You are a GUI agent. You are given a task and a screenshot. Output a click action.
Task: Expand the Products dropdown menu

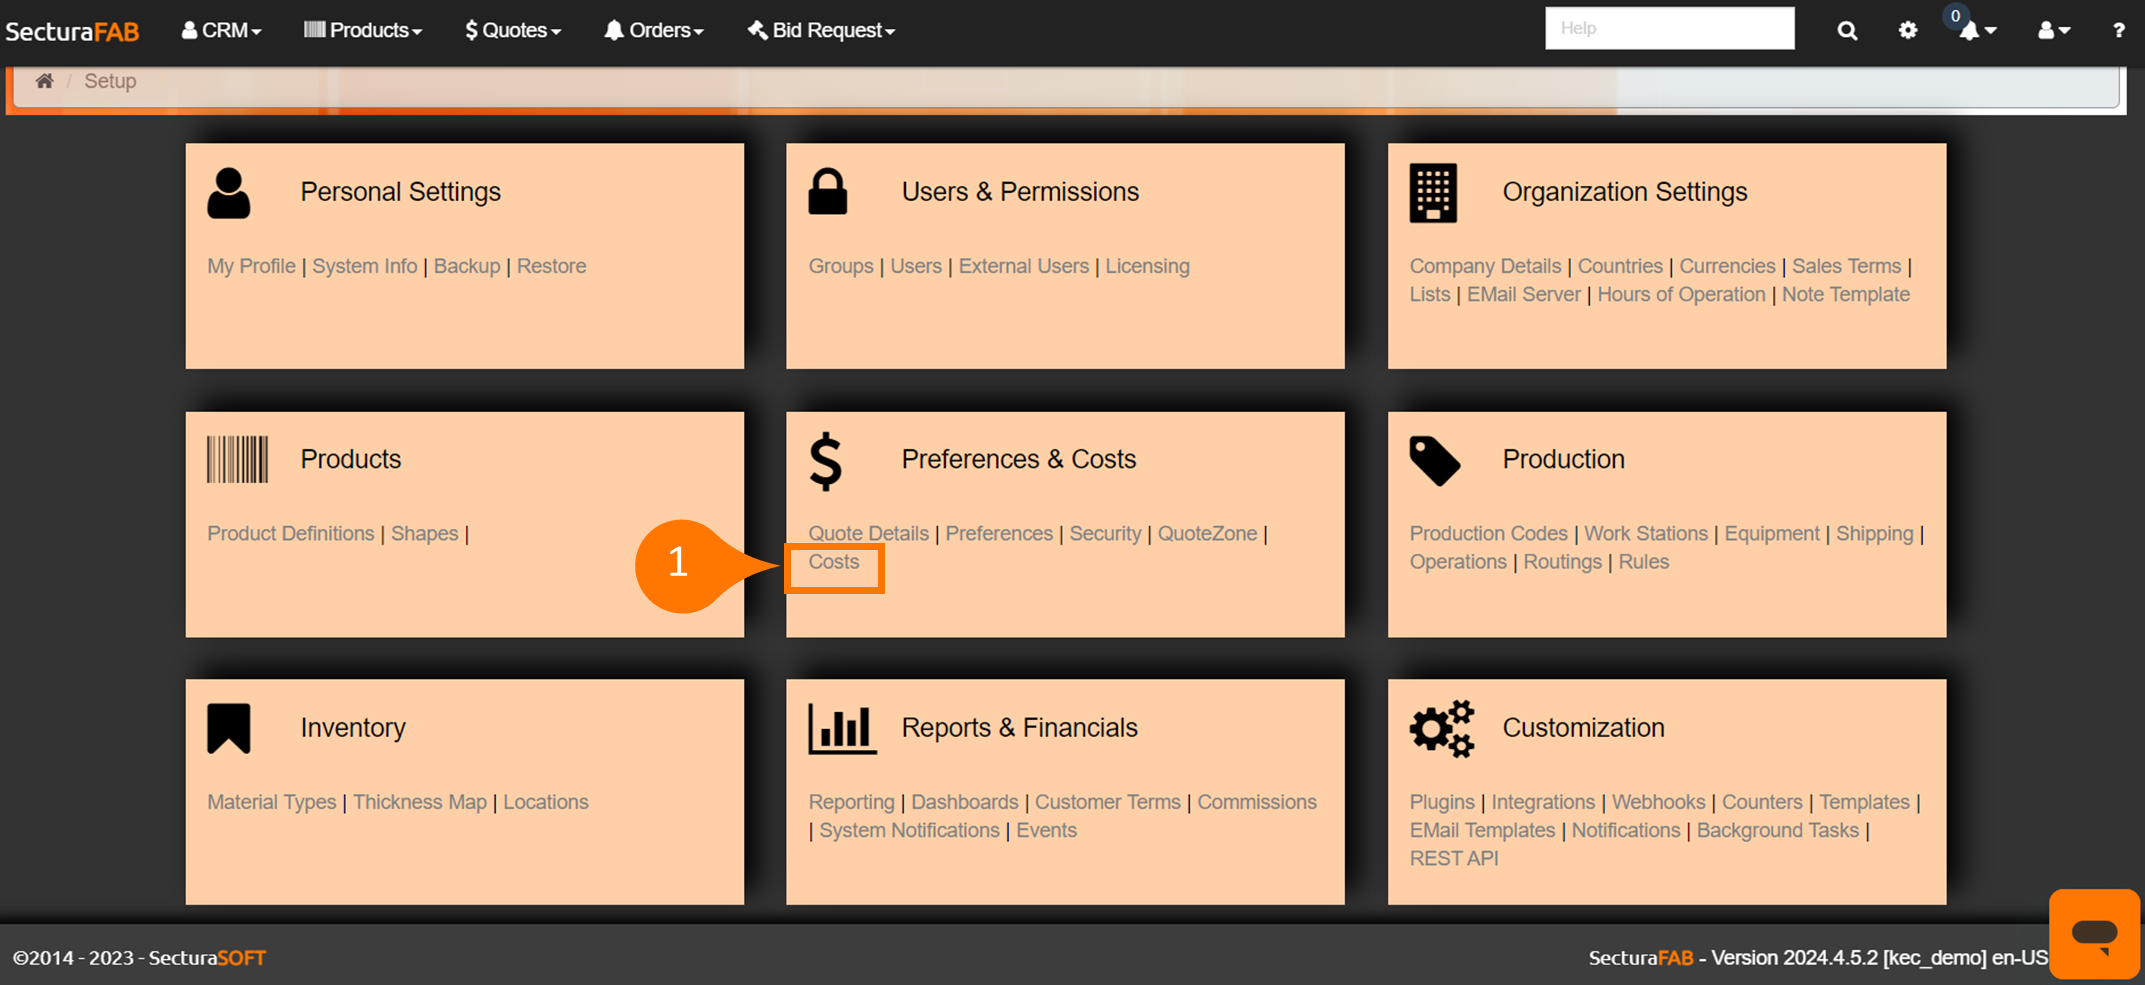click(x=363, y=30)
